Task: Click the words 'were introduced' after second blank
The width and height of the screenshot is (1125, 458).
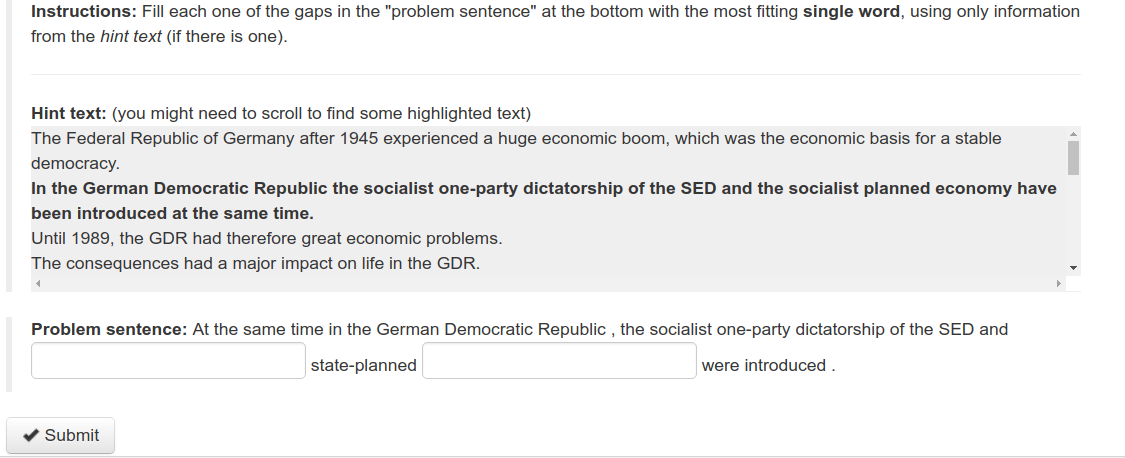Action: (x=764, y=365)
